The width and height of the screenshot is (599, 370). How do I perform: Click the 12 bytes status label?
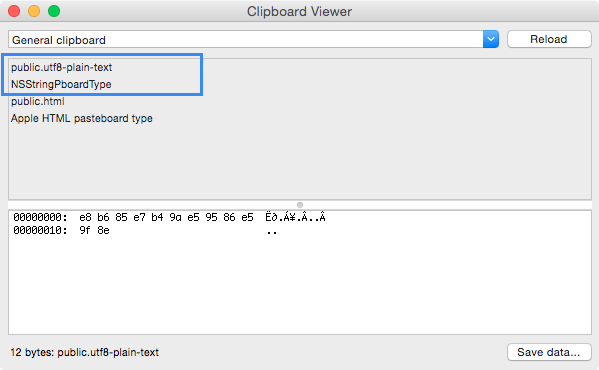[84, 352]
